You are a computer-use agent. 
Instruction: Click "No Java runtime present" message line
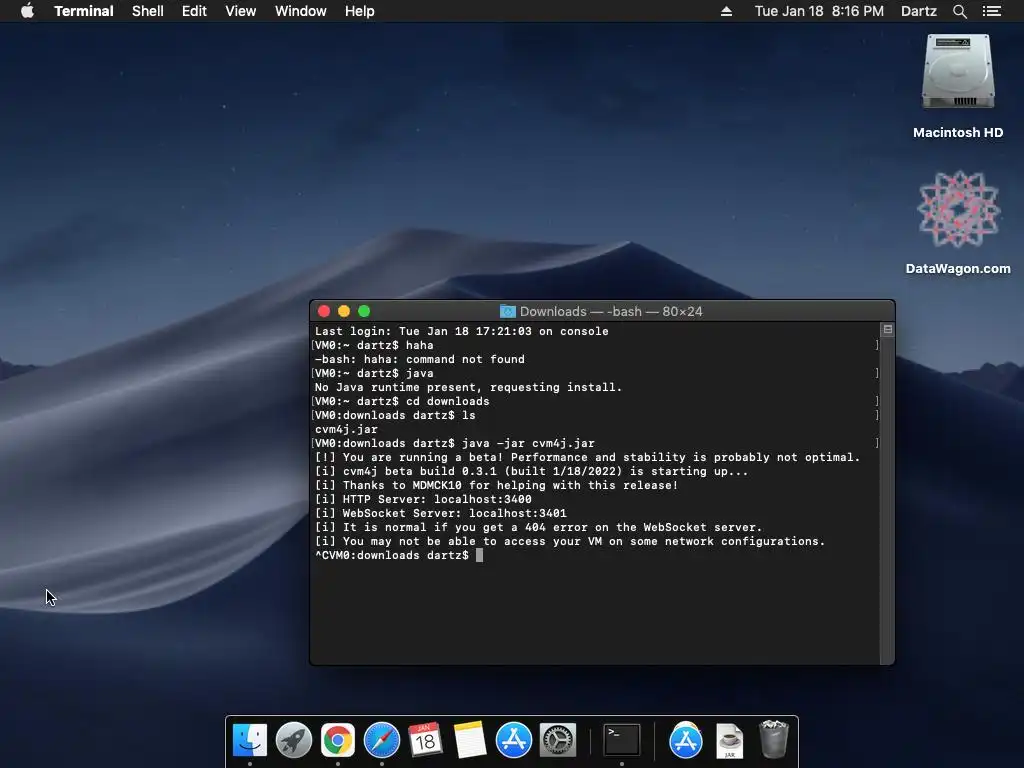click(468, 387)
